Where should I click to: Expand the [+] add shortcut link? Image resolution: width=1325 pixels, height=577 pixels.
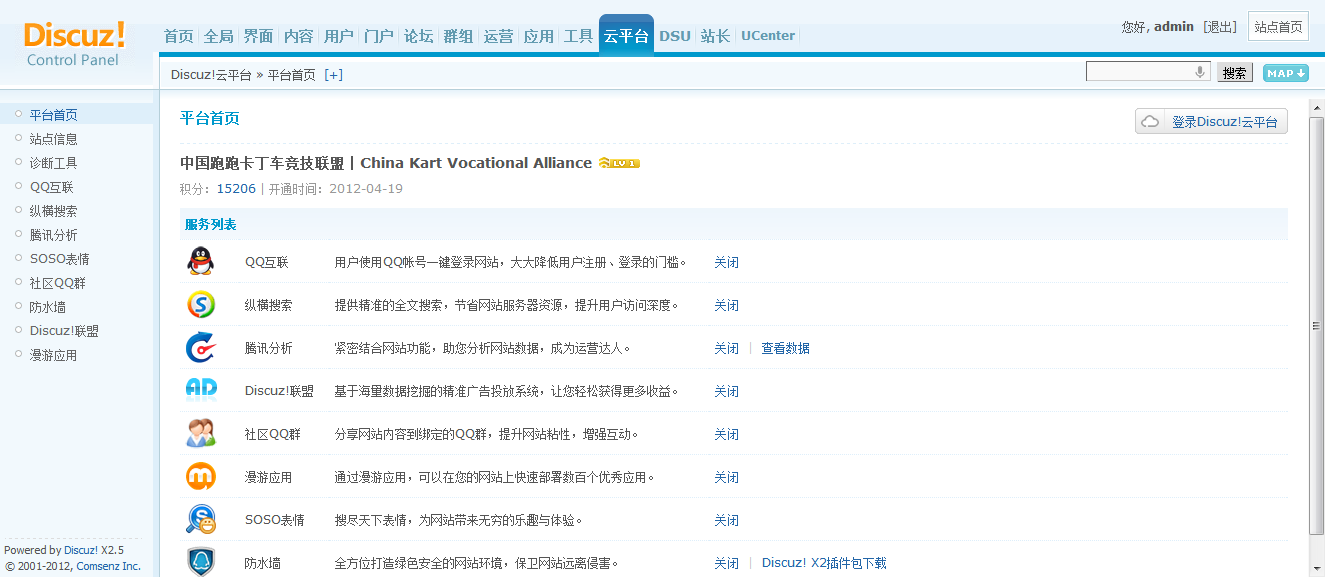pos(333,75)
